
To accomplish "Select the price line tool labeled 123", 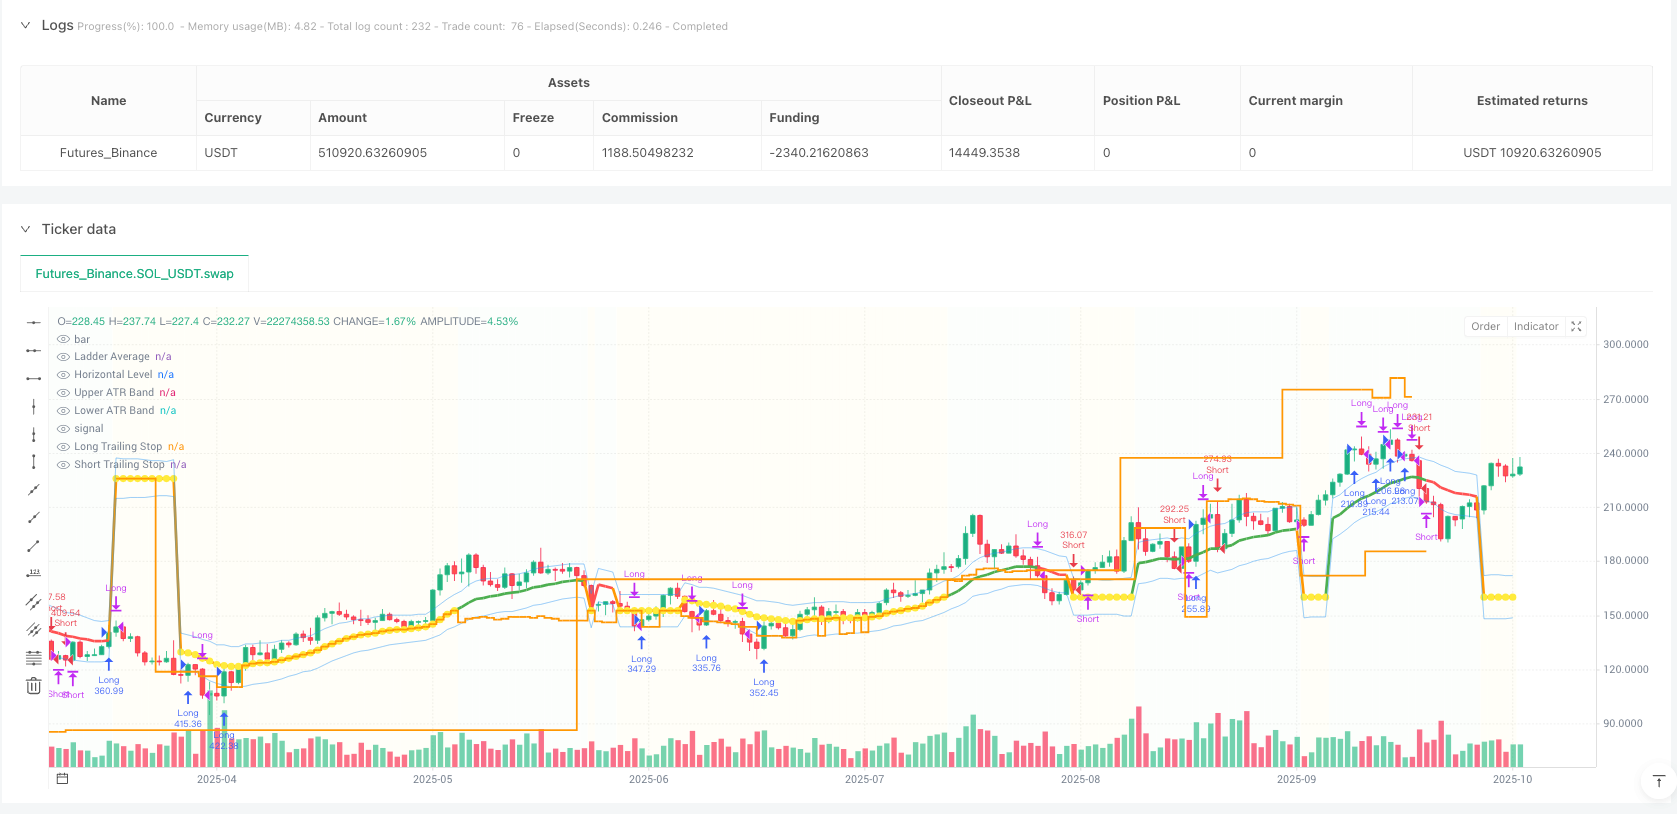I will 33,573.
